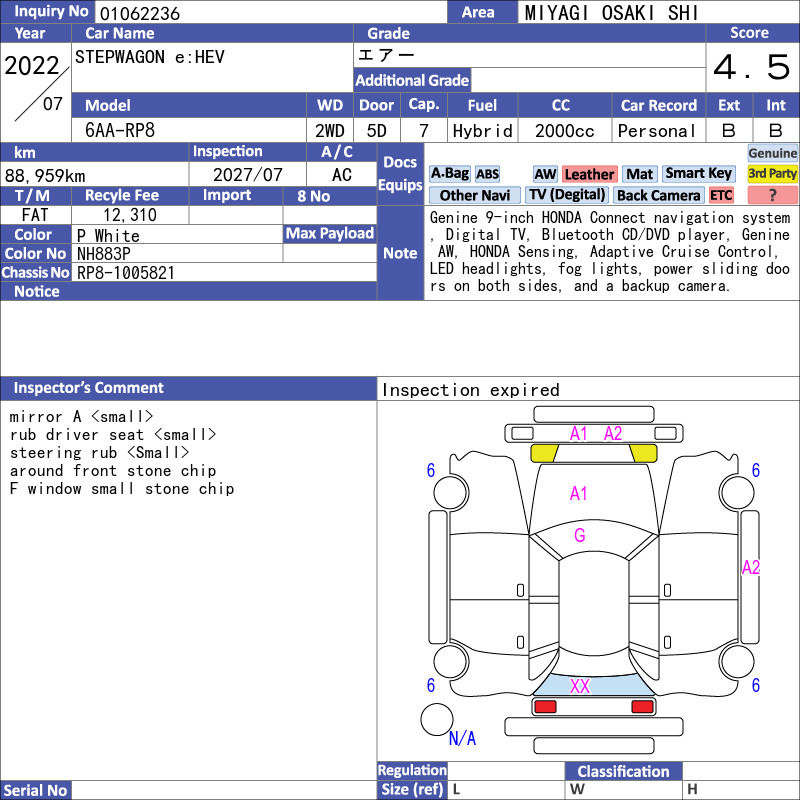Click the Max Payload label
The image size is (800, 800).
click(330, 233)
